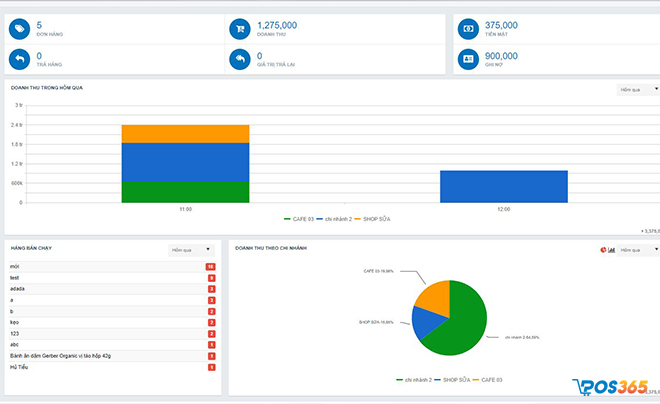Open 'Hôm qua' dropdown in Doanh thu theo chi nhánh
Viewport: 660px width, 404px height.
click(x=639, y=250)
